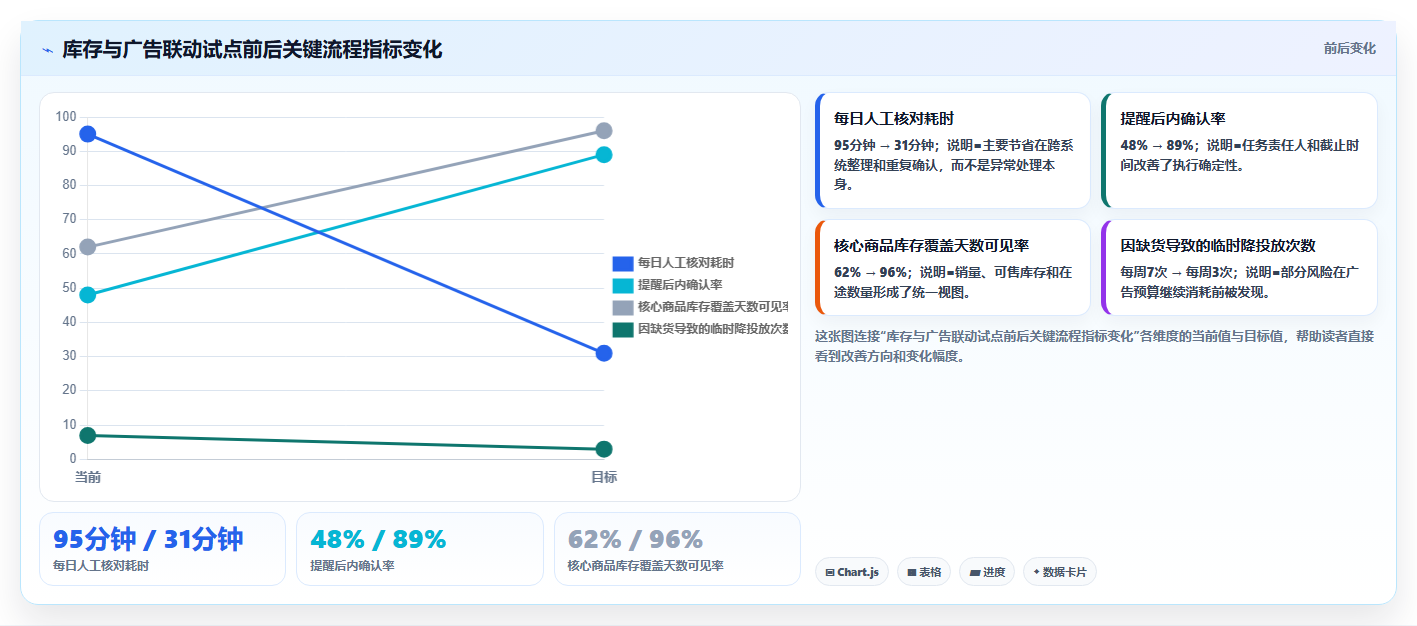Click the chart description paragraph starting 这张图连接

point(1094,346)
